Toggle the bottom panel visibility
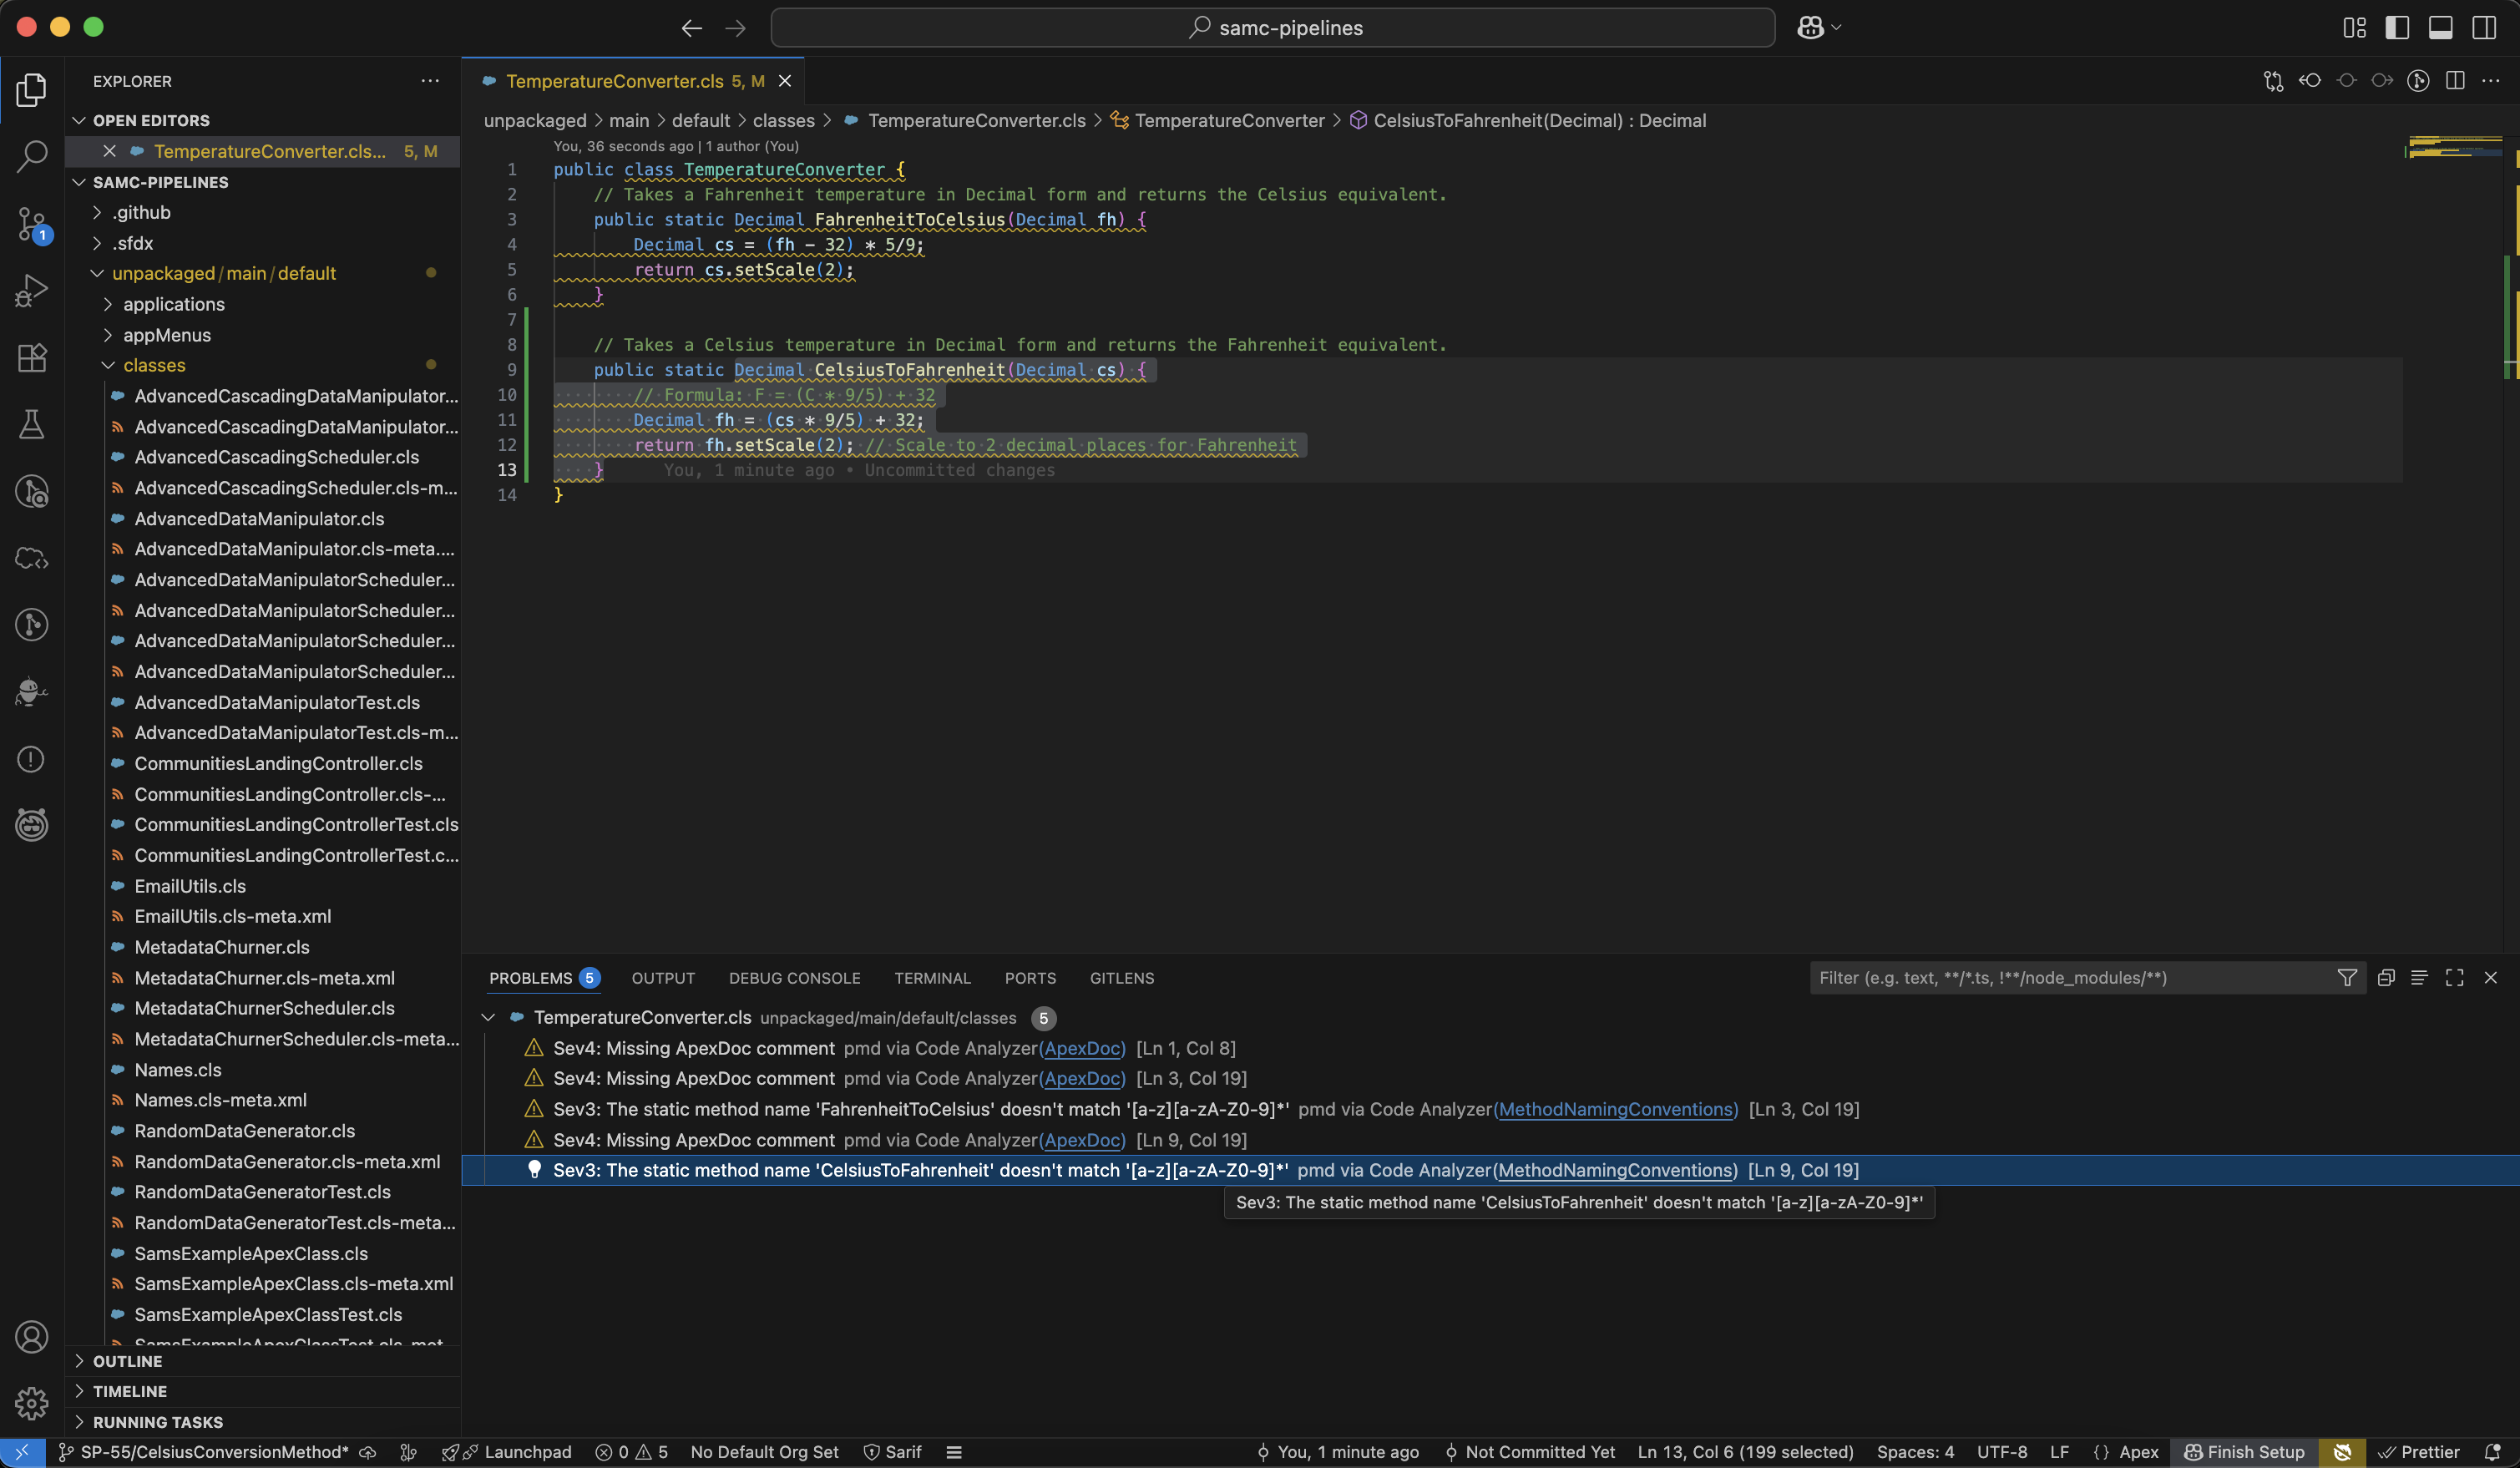 click(x=2440, y=28)
